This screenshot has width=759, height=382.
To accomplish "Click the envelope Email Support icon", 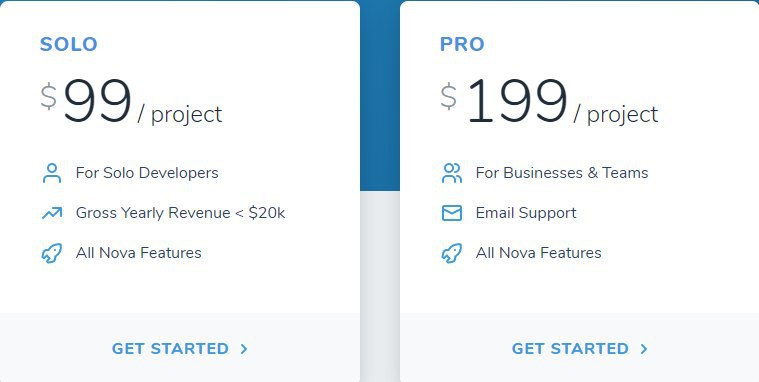I will coord(452,213).
